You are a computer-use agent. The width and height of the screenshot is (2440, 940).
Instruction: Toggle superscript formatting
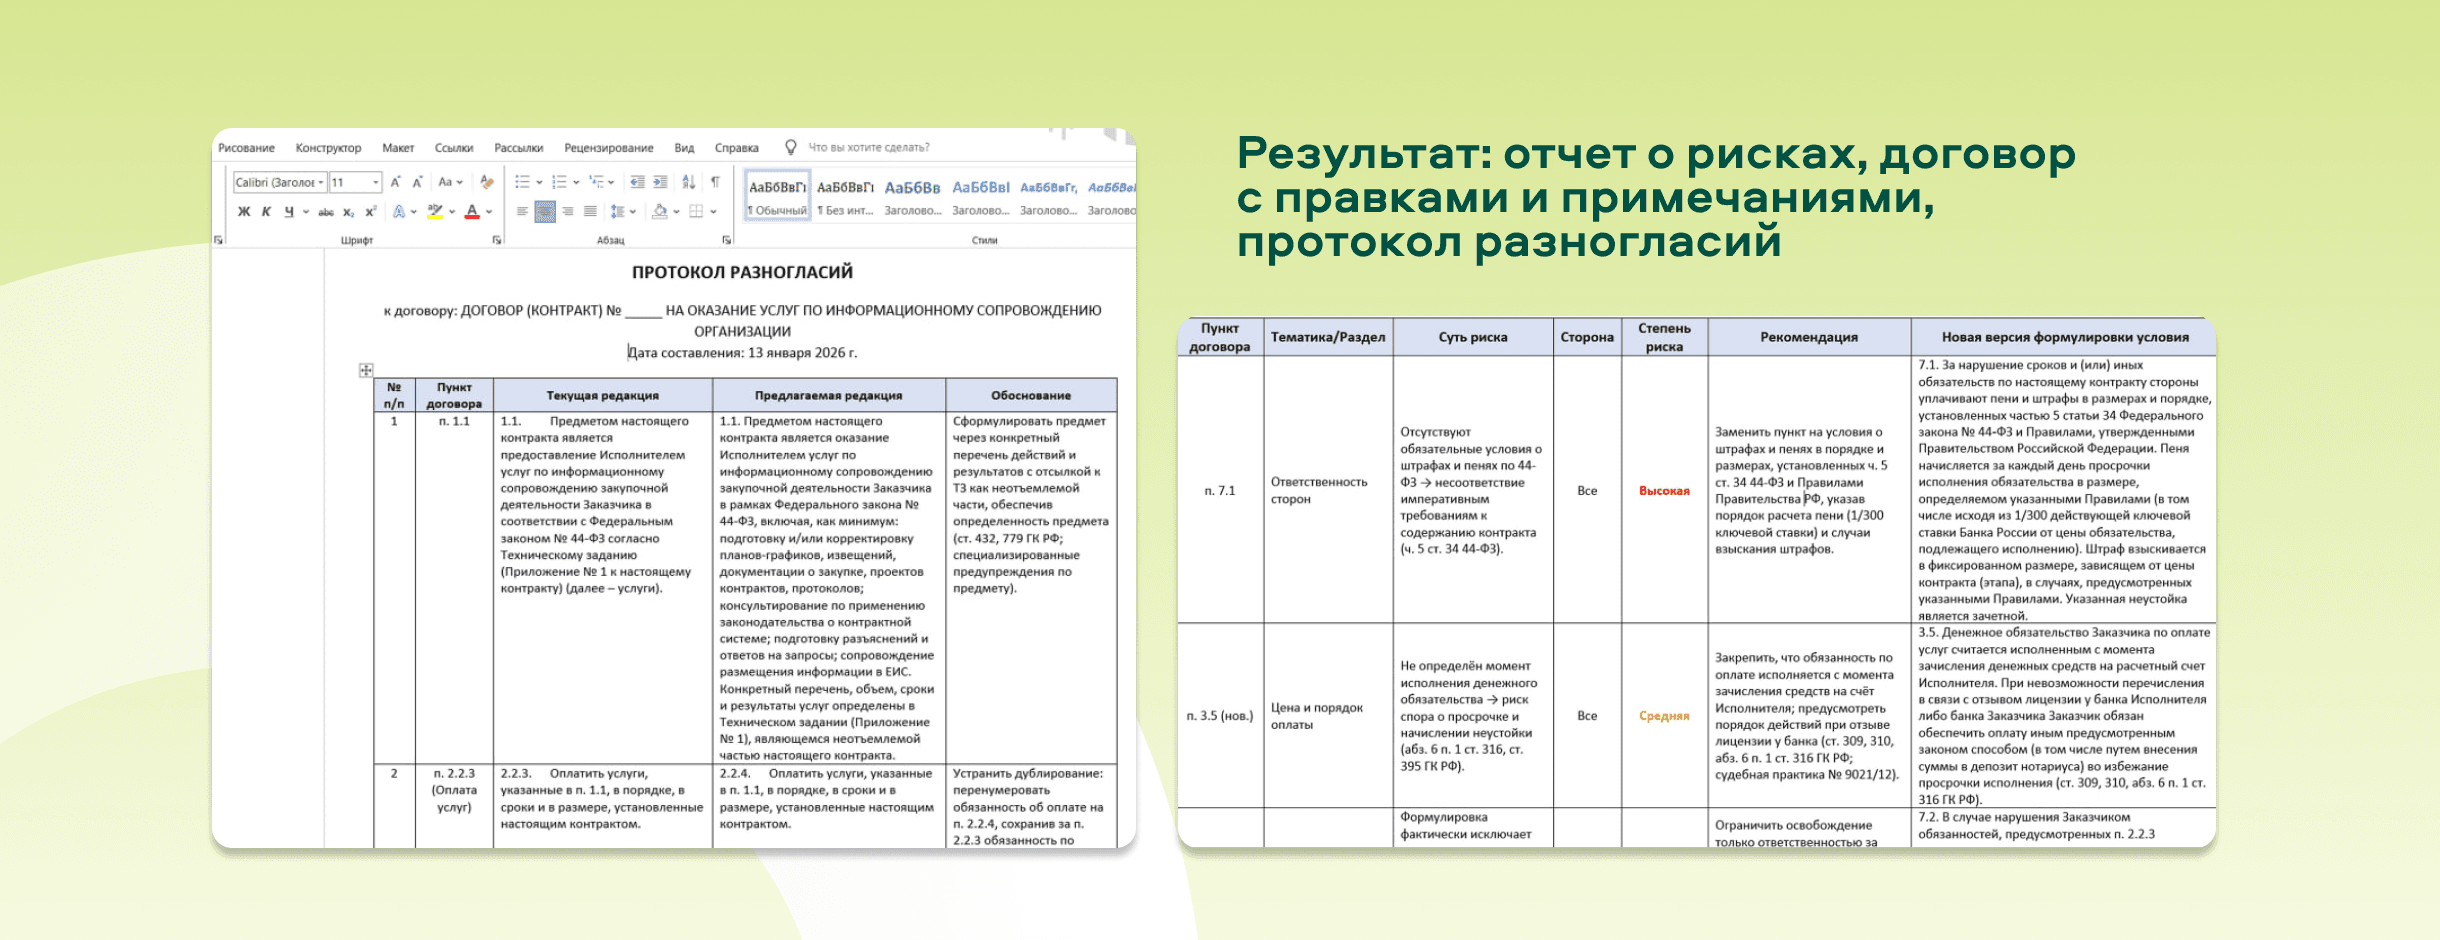coord(371,212)
